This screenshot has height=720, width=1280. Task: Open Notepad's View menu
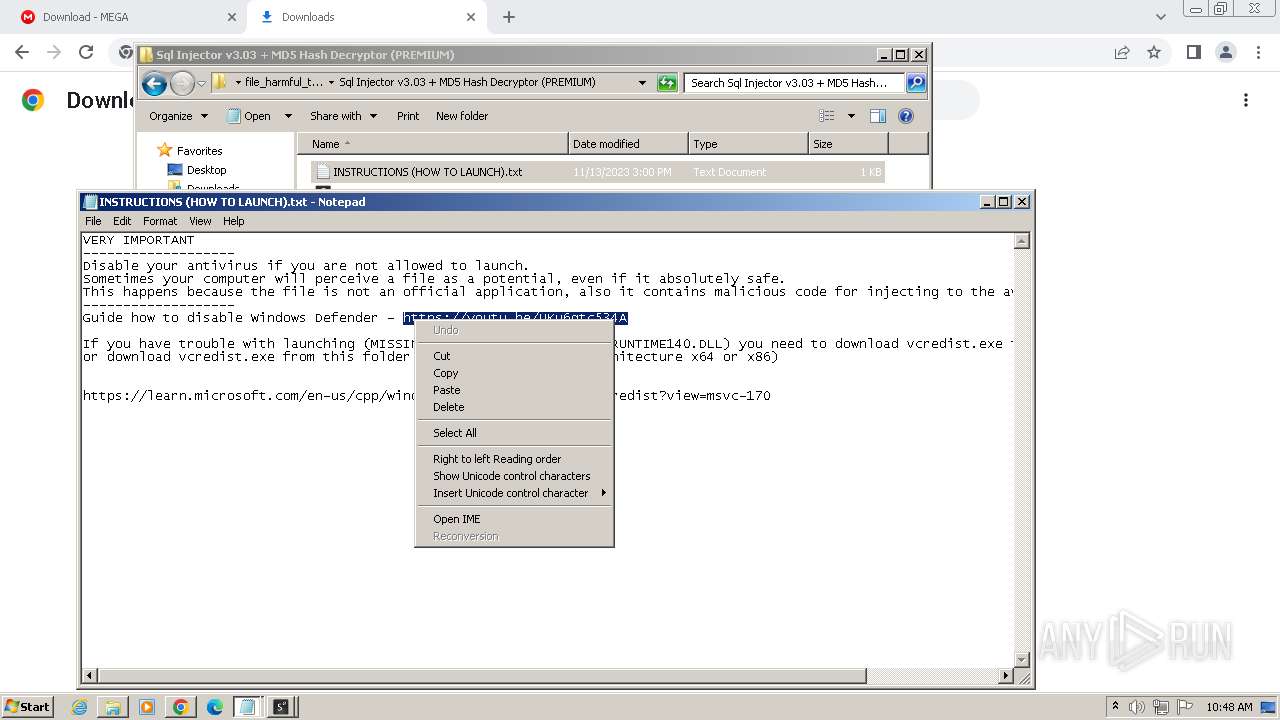(200, 221)
